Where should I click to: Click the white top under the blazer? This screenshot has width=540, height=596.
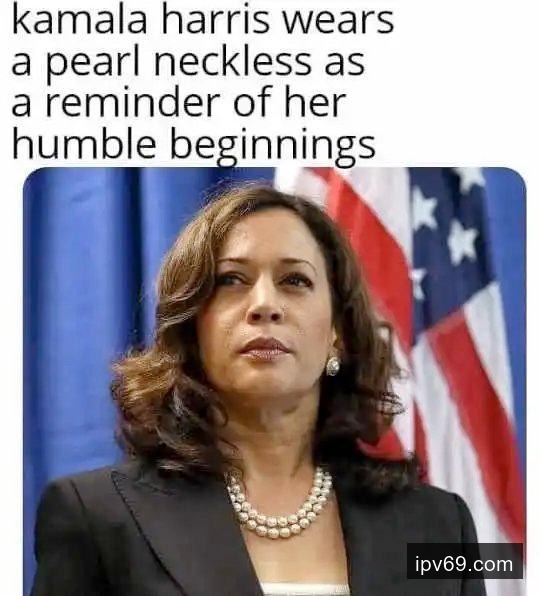click(306, 589)
